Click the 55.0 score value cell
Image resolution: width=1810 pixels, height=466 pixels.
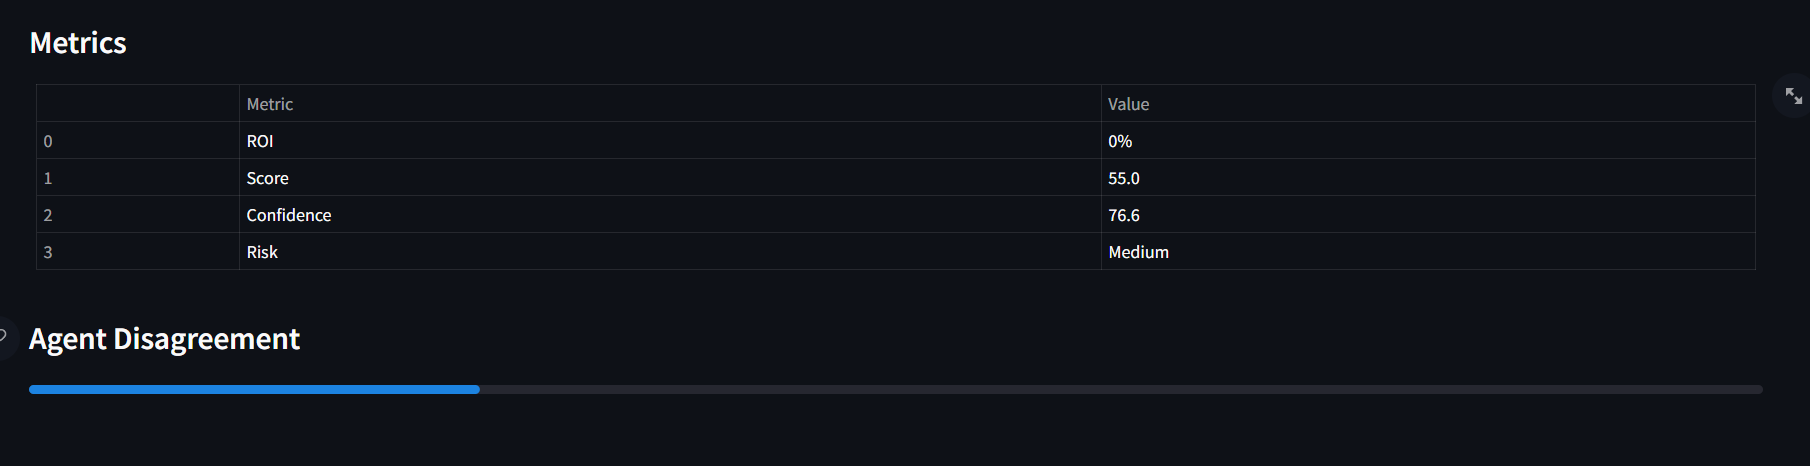click(x=1428, y=178)
